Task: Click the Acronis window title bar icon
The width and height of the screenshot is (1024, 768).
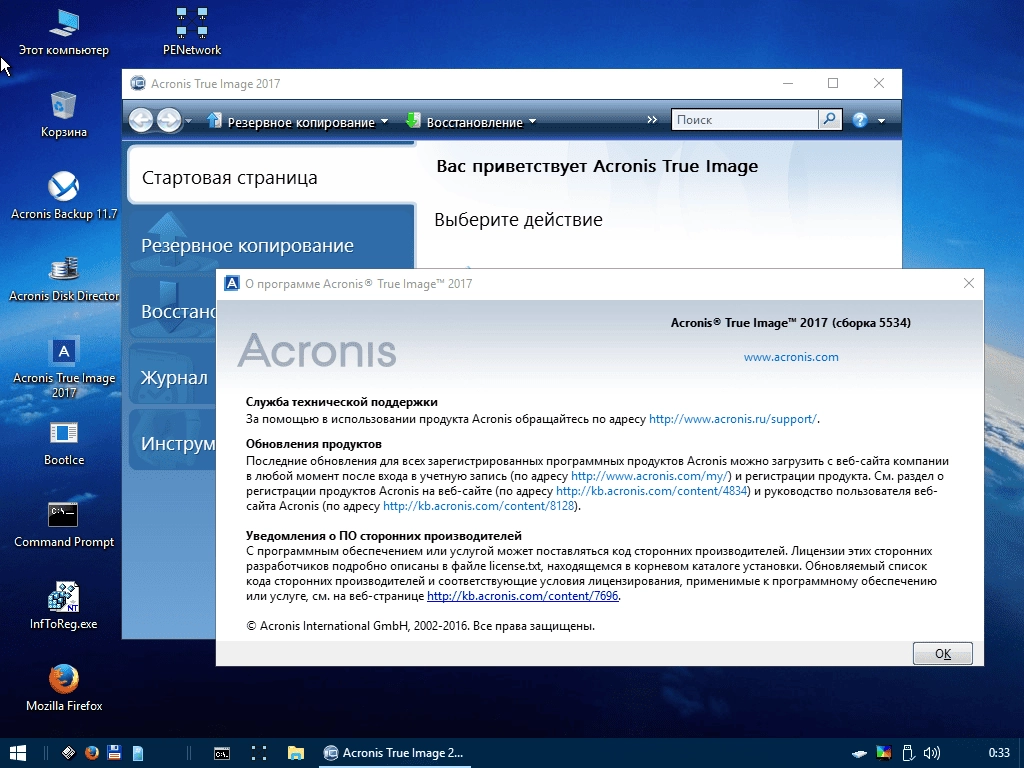Action: 138,83
